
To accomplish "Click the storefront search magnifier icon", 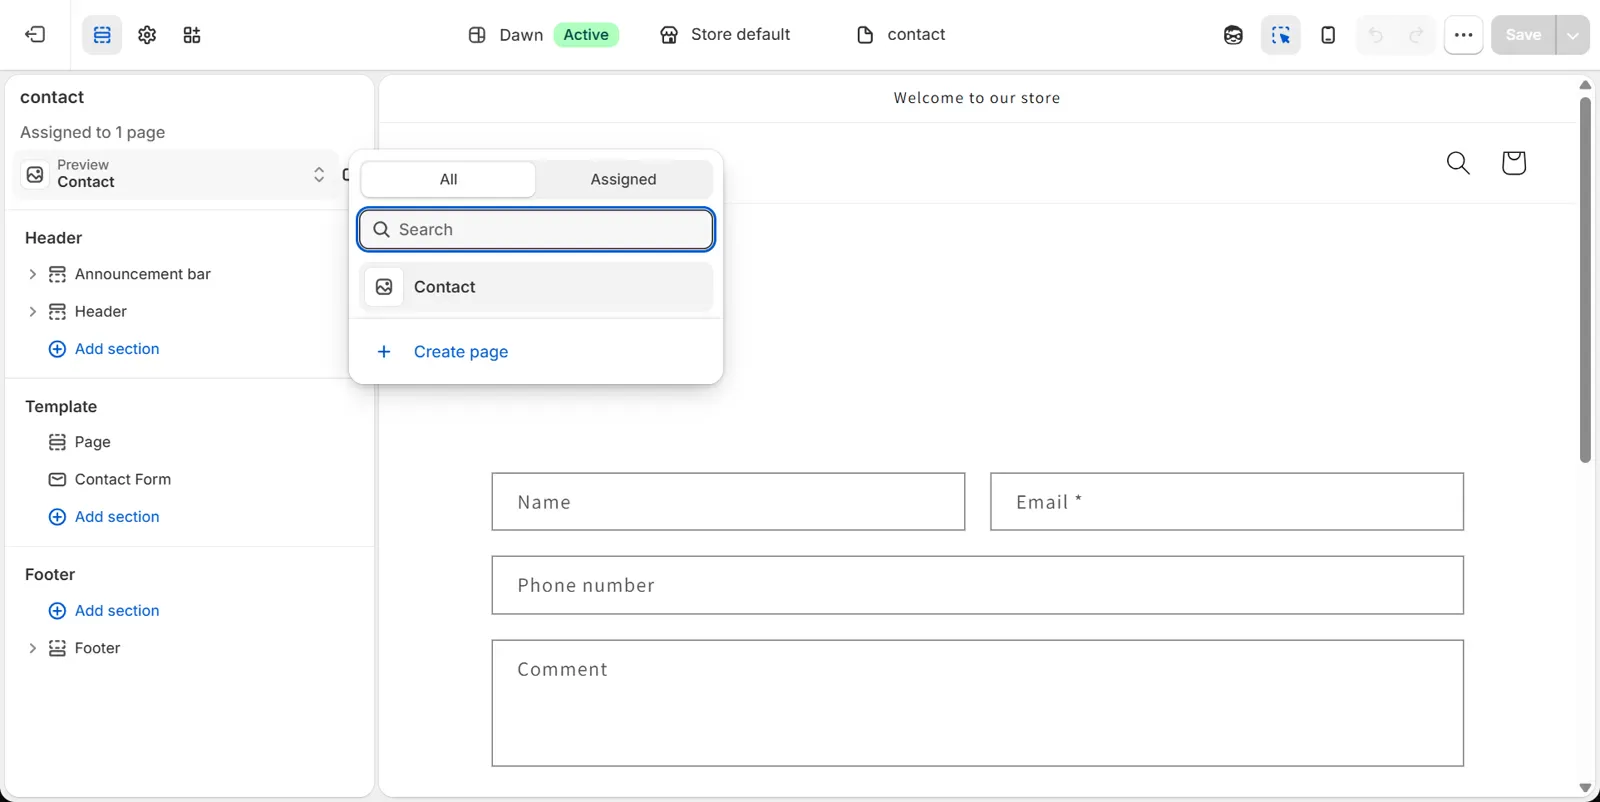I will pyautogui.click(x=1458, y=163).
